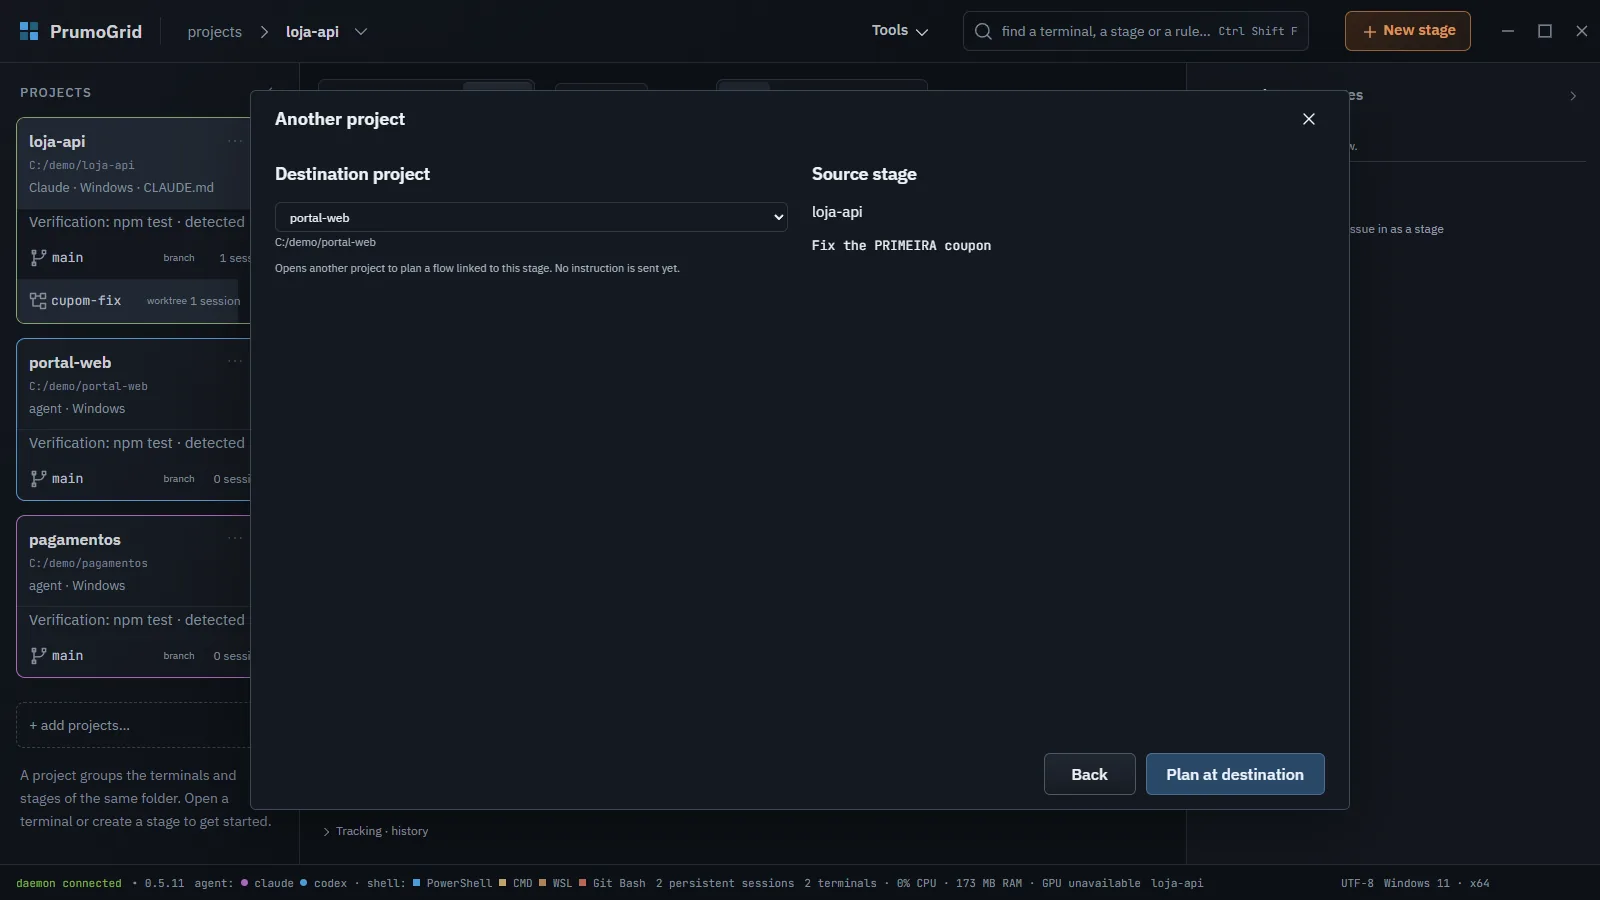Screen dimensions: 1600x900
Task: Click Plan at destination
Action: tap(1235, 774)
